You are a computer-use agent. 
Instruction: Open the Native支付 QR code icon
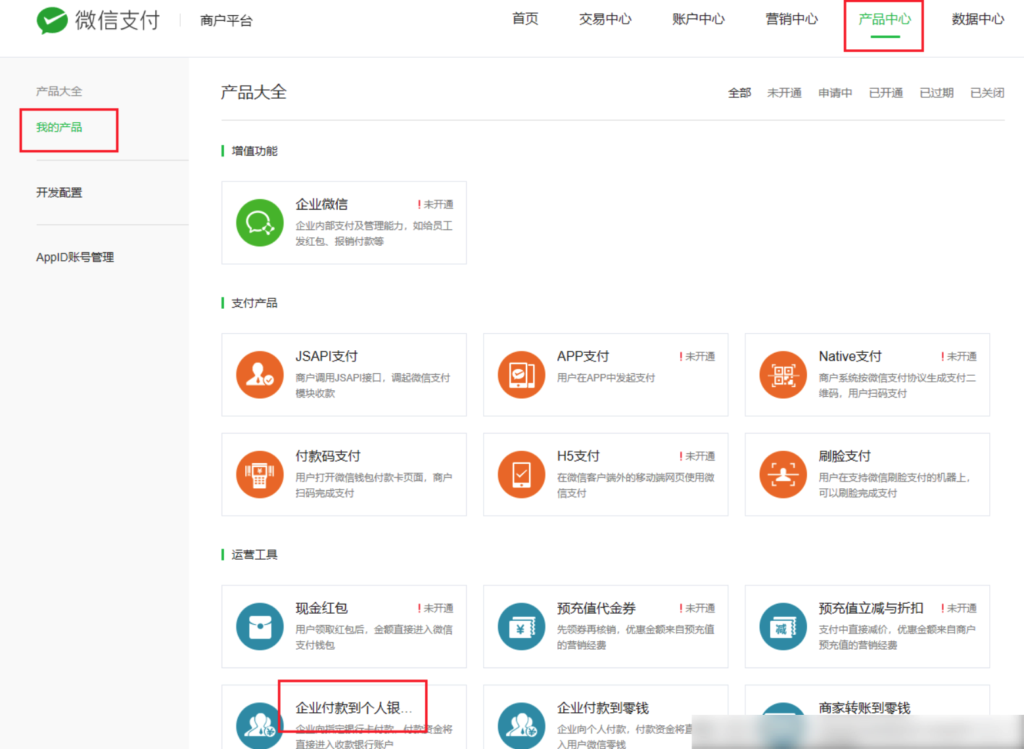tap(783, 374)
